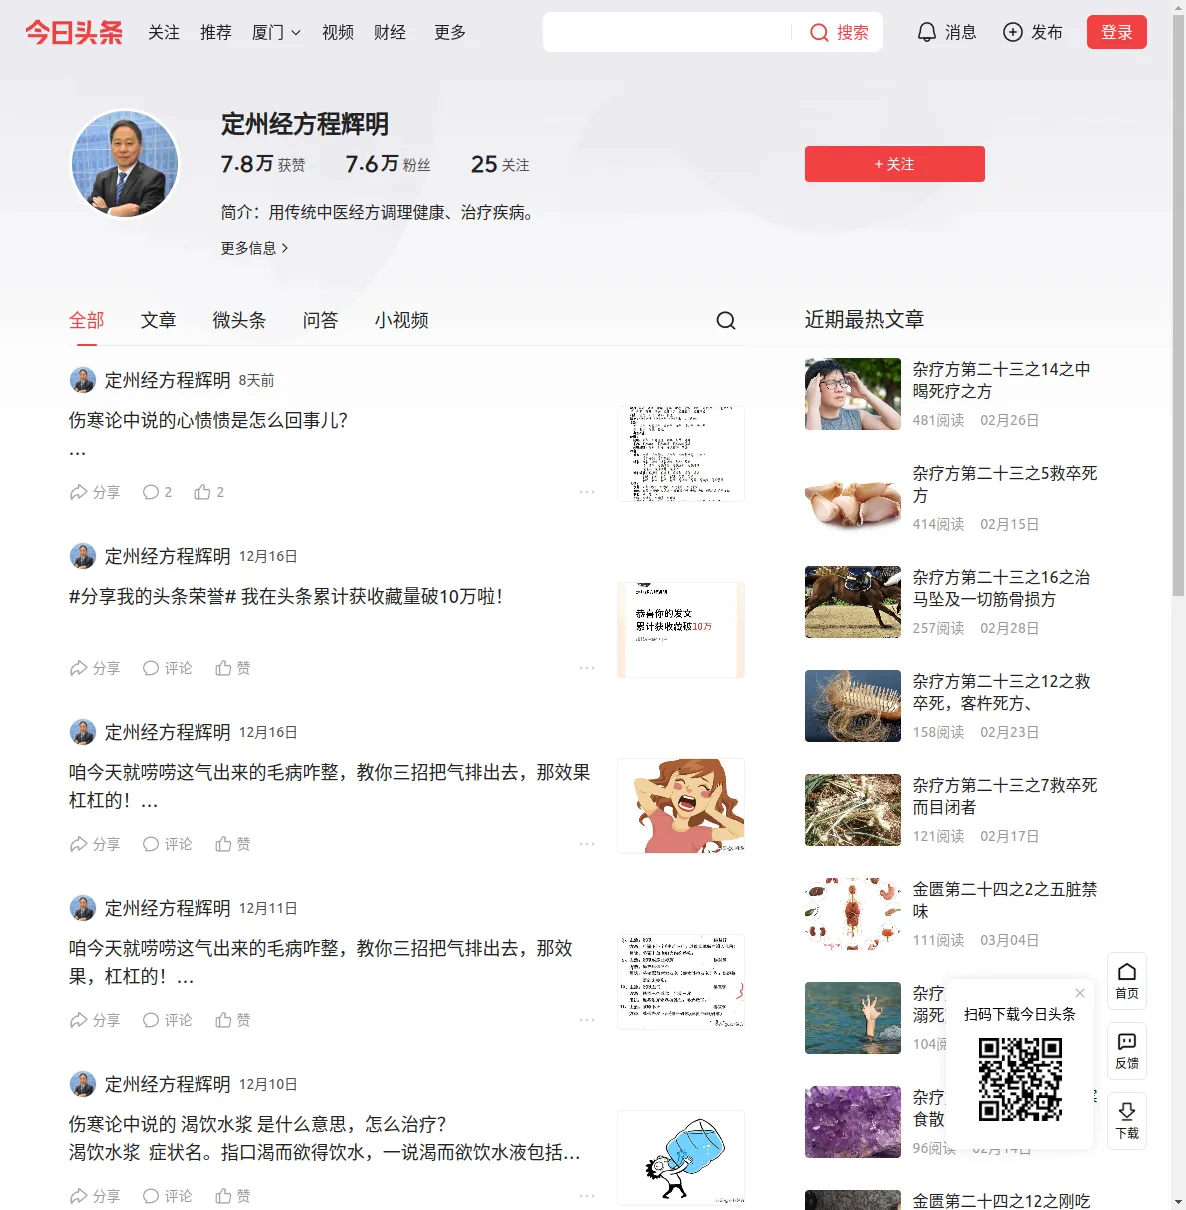Viewport: 1186px width, 1210px height.
Task: View the 7.6万 粉丝 followers count
Action: [x=388, y=164]
